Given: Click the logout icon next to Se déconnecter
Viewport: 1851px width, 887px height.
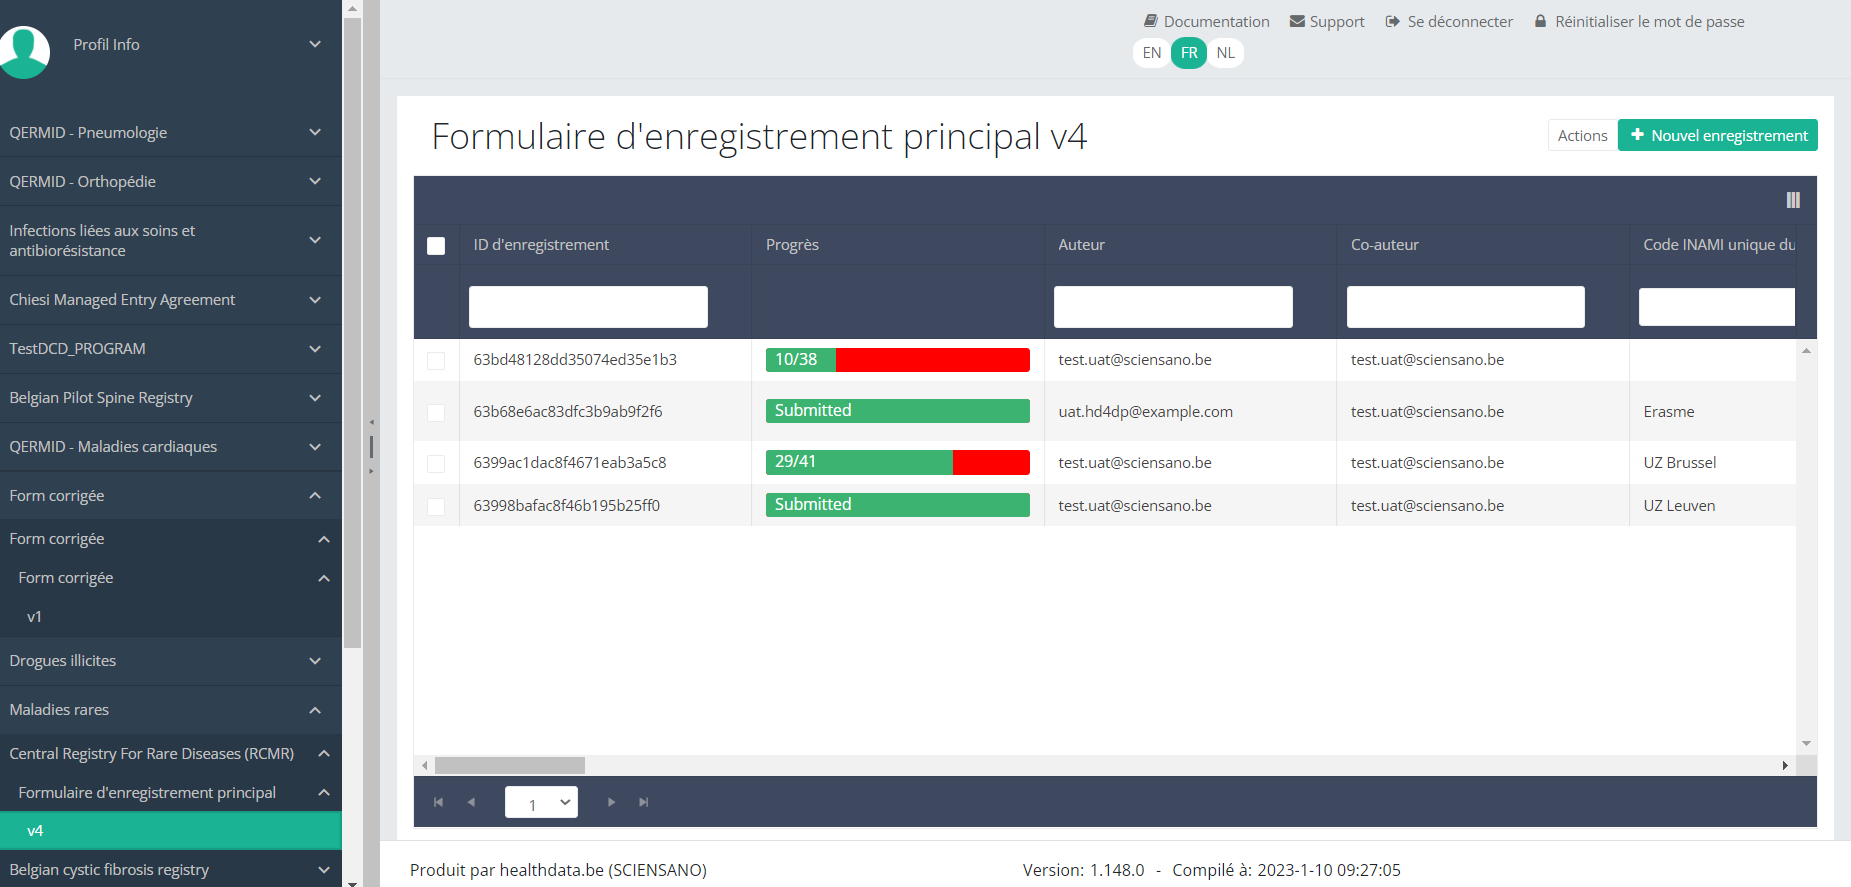Looking at the screenshot, I should (x=1392, y=21).
